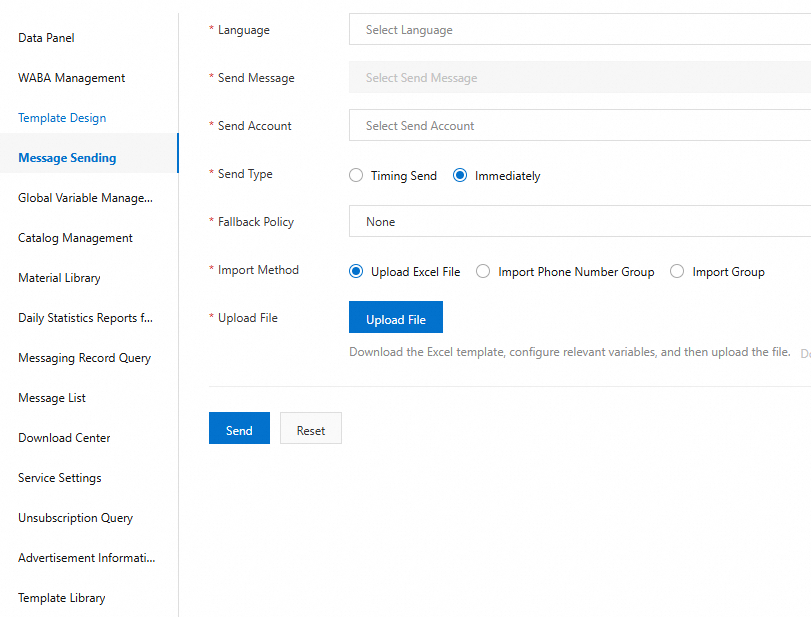The height and width of the screenshot is (617, 811).
Task: Open Download Center
Action: tap(64, 438)
